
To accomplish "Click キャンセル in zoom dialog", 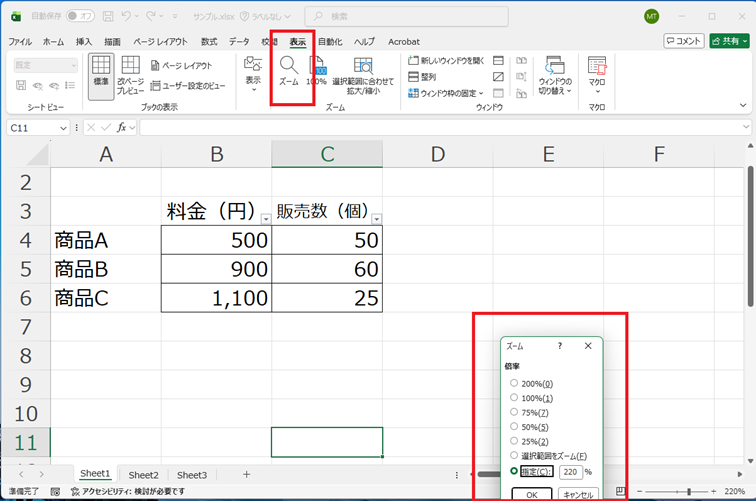I will (576, 494).
